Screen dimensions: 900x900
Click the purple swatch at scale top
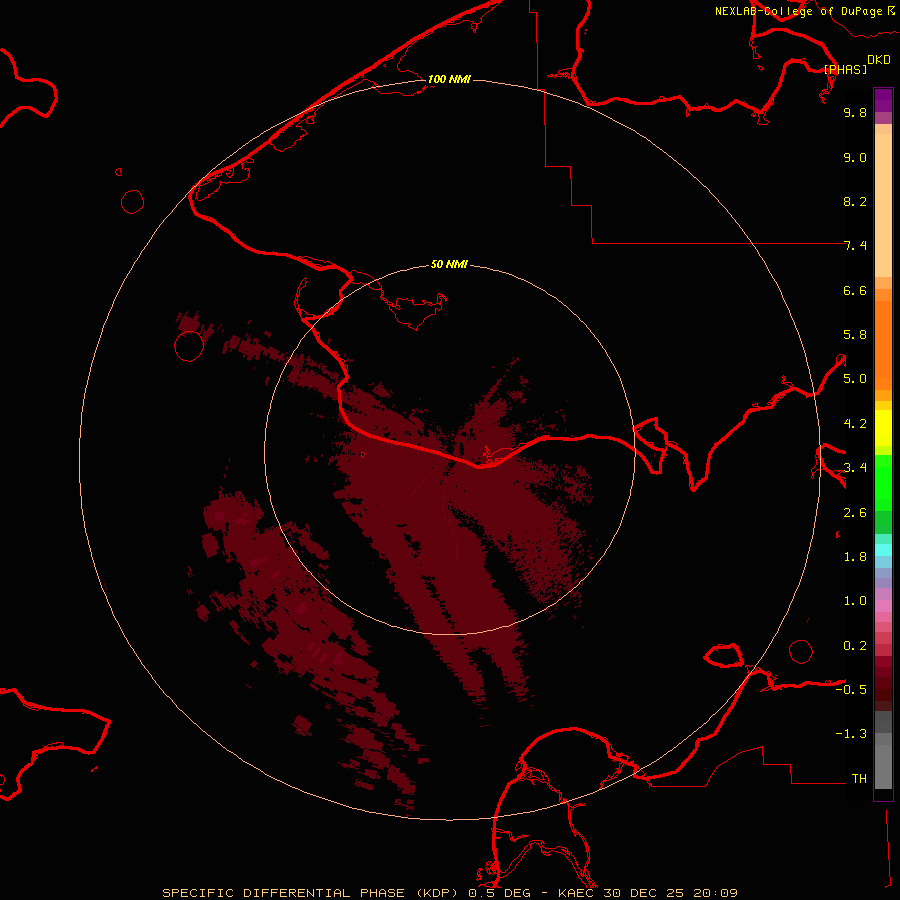883,100
